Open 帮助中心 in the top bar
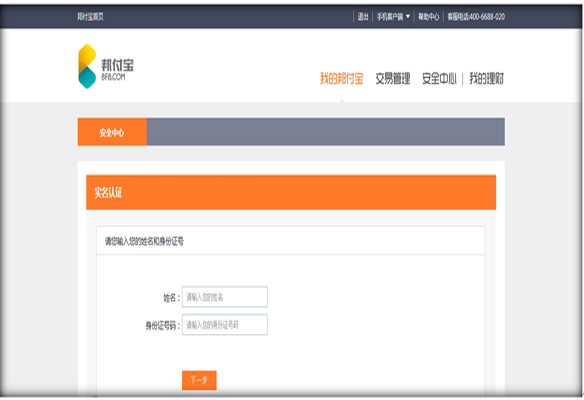Image resolution: width=584 pixels, height=400 pixels. 428,16
